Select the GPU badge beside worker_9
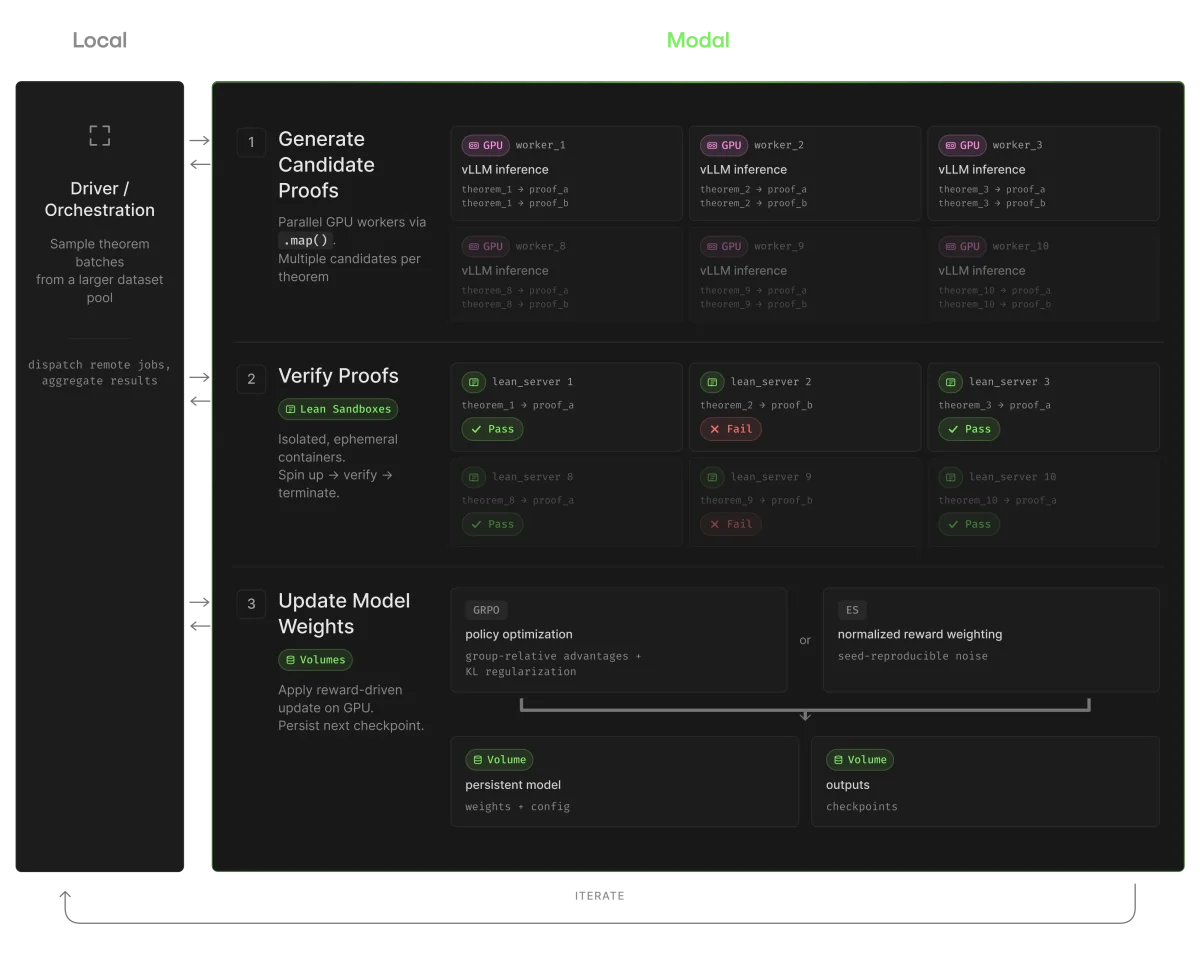Screen dimensions: 1200x960 pyautogui.click(x=724, y=246)
